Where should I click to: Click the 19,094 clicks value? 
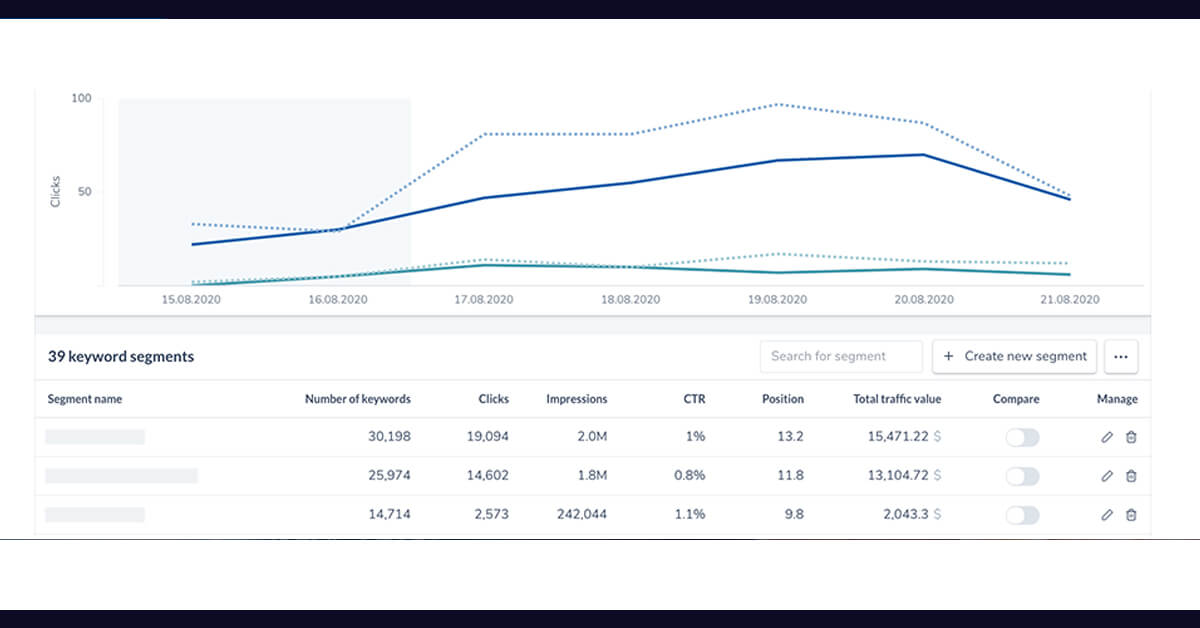point(488,437)
